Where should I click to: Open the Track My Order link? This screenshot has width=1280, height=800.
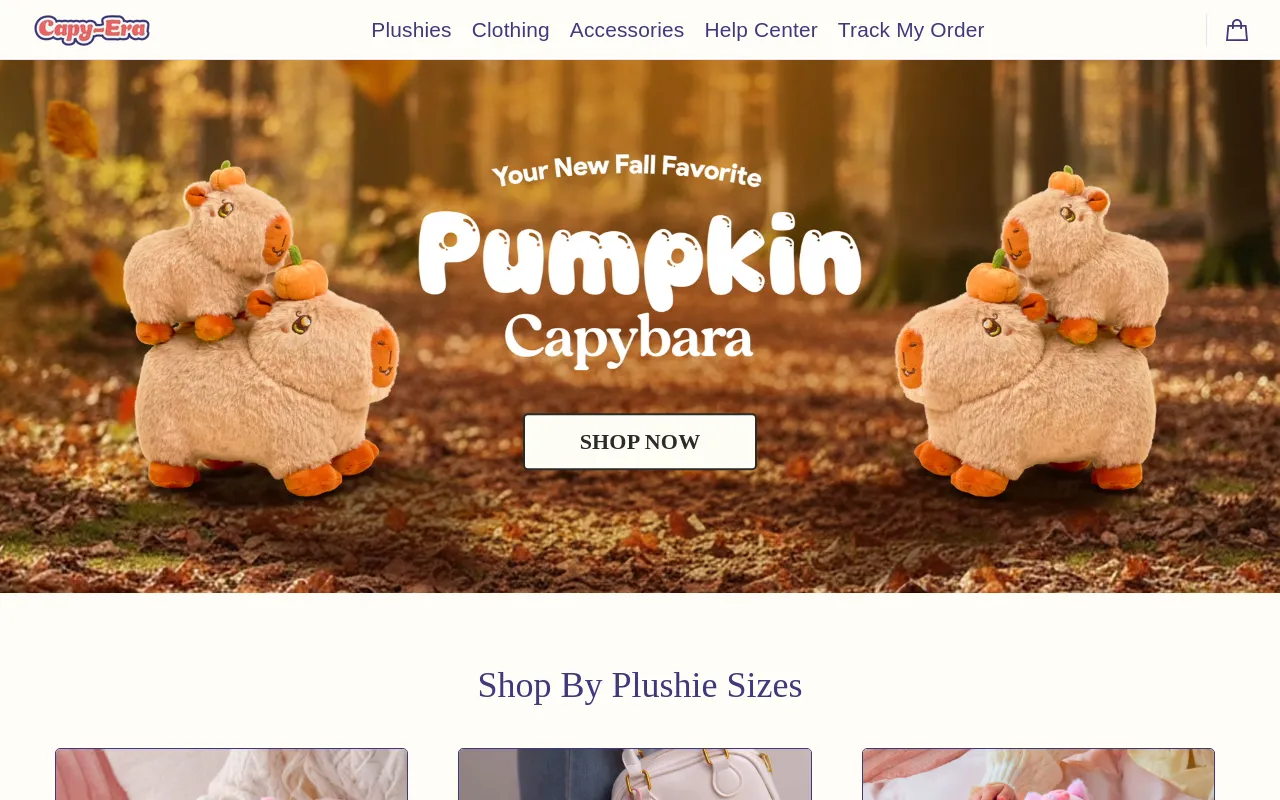pos(911,30)
